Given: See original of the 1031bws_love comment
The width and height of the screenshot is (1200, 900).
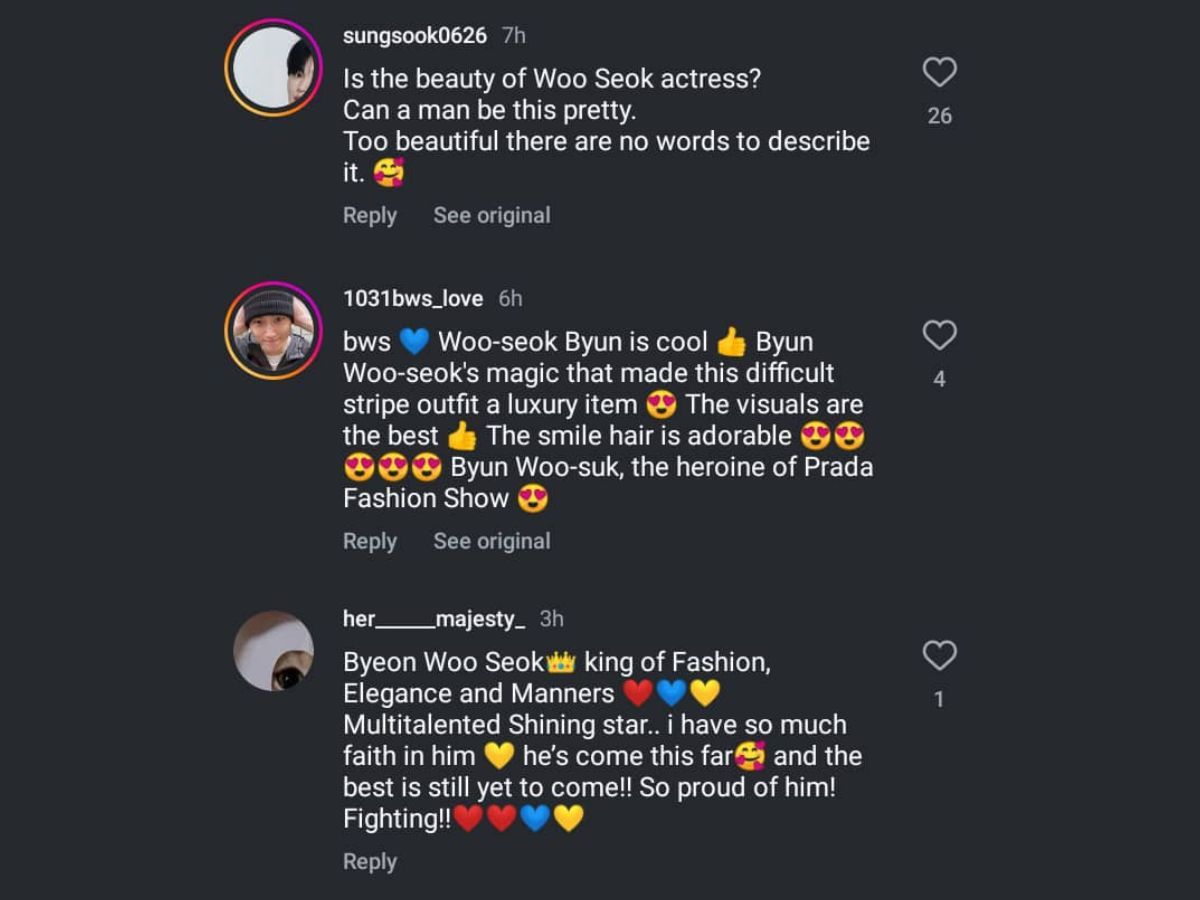Looking at the screenshot, I should (491, 541).
